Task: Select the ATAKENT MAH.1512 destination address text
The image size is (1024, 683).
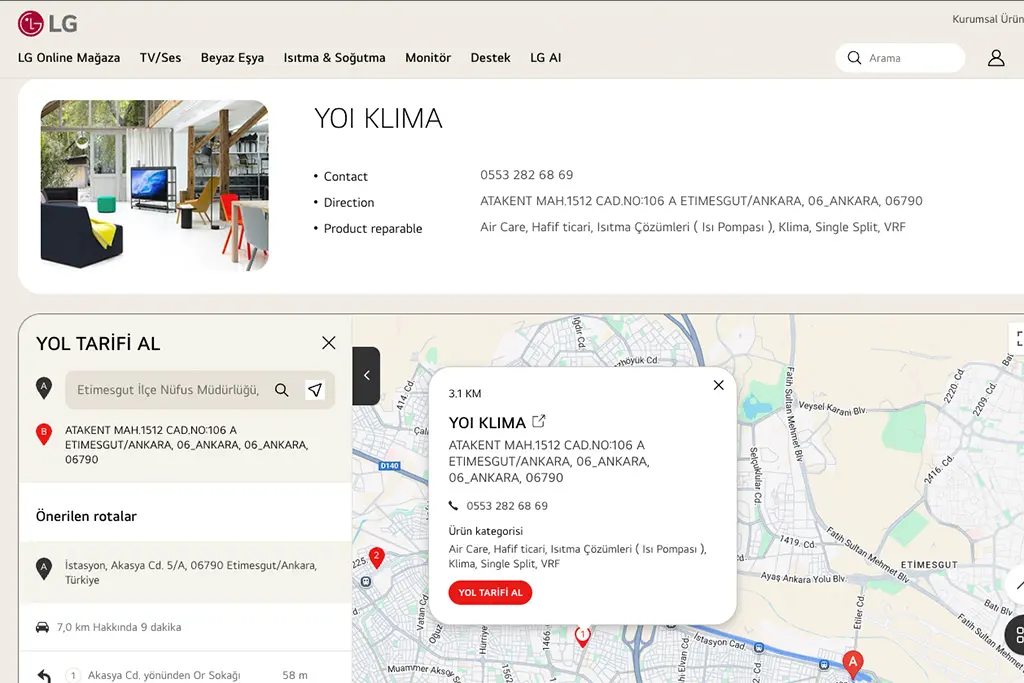Action: pyautogui.click(x=186, y=445)
